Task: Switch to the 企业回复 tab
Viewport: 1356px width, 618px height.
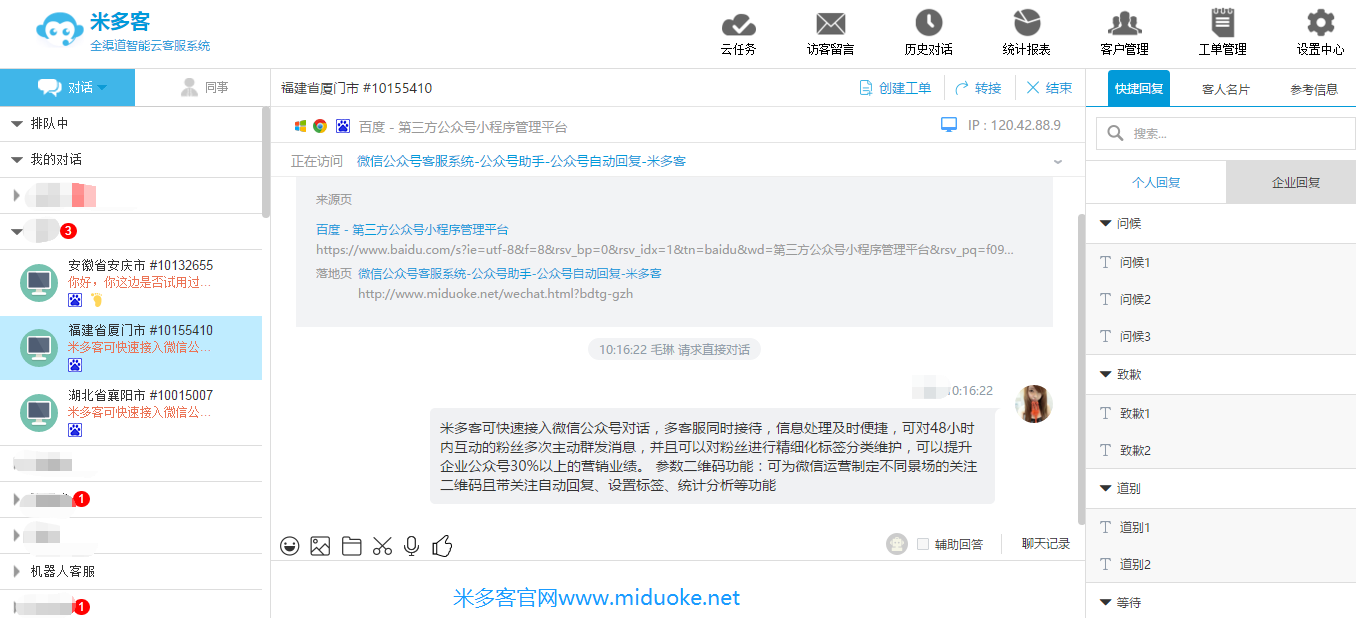Action: 1295,183
